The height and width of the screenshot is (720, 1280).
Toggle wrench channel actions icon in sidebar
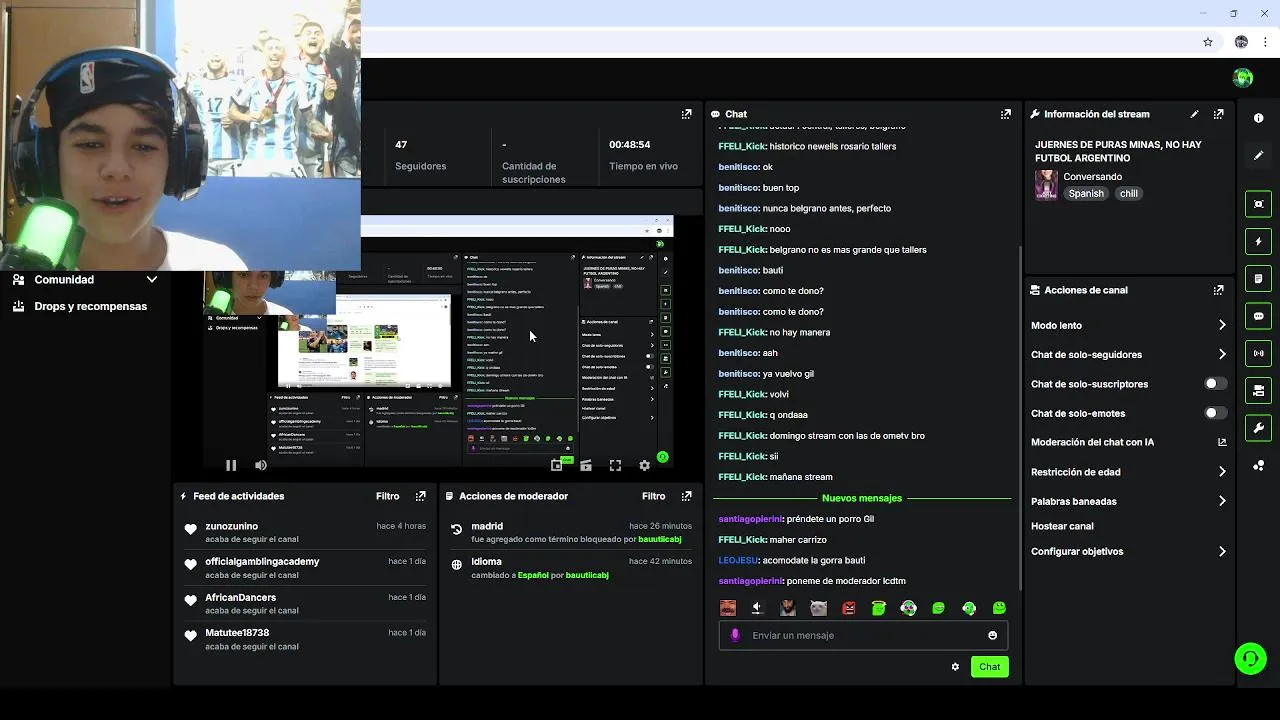click(x=1259, y=428)
